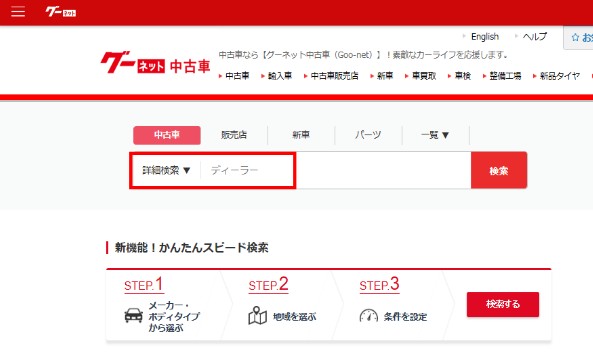Open the ヘルプ help link
The width and height of the screenshot is (593, 364).
[535, 37]
